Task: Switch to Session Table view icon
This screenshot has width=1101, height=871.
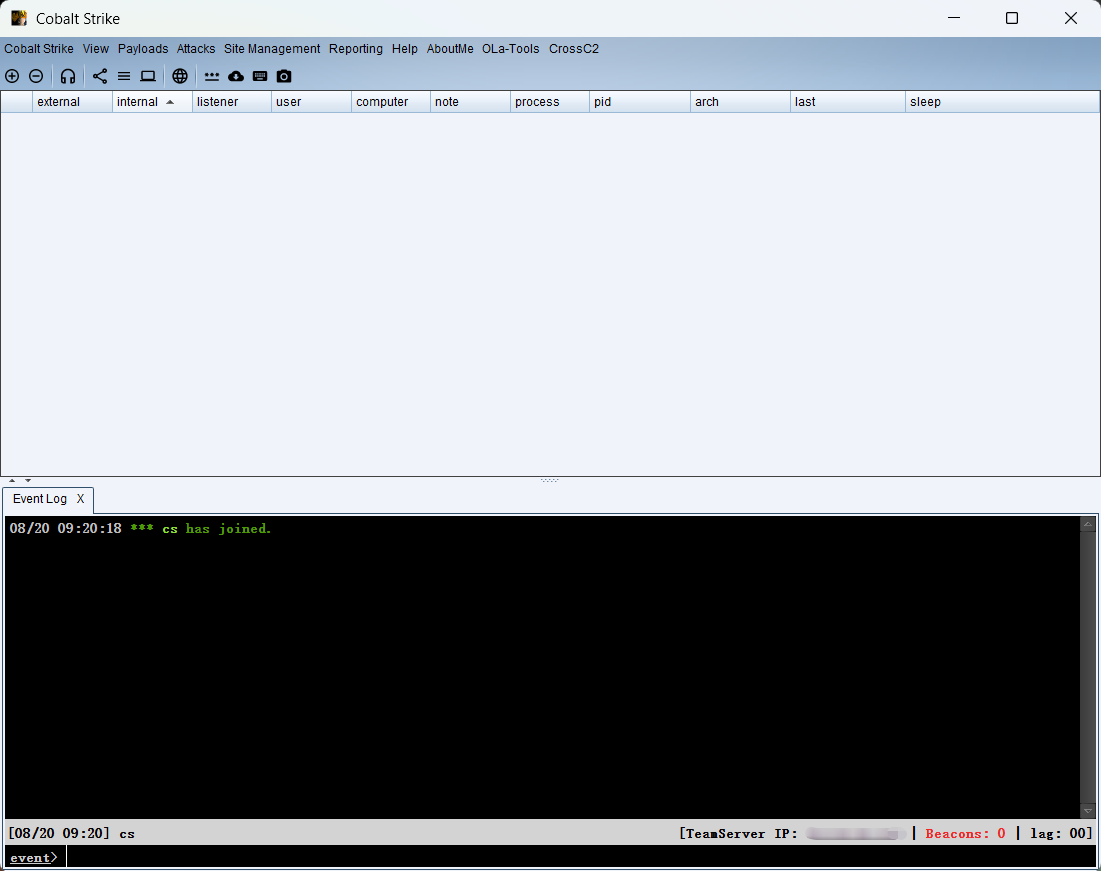Action: [x=124, y=76]
